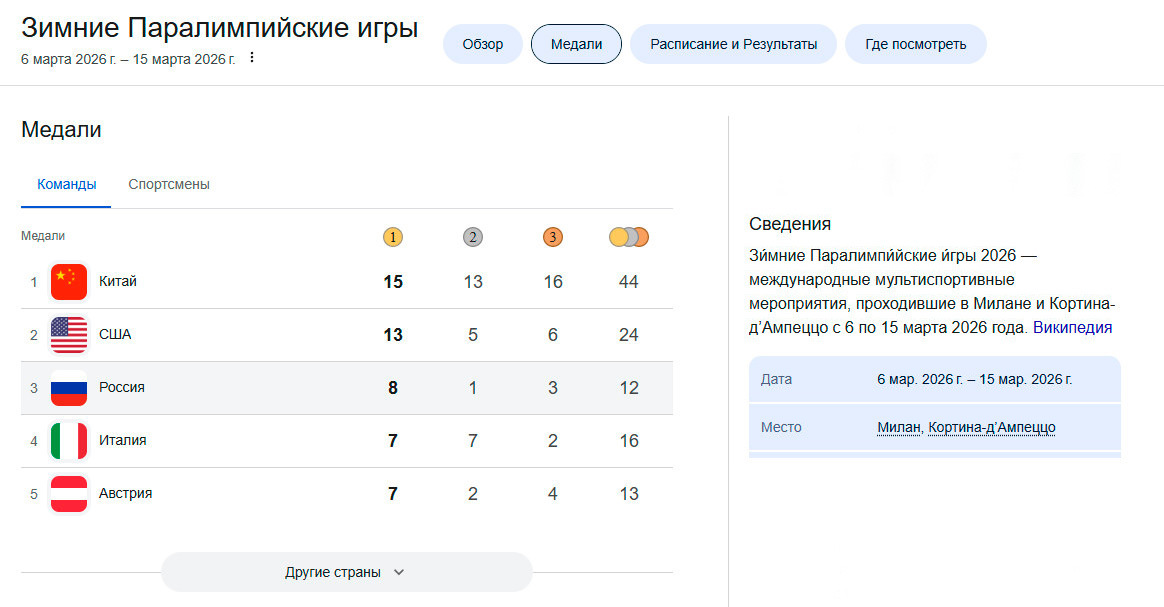Select the bronze medal column icon

coord(552,237)
